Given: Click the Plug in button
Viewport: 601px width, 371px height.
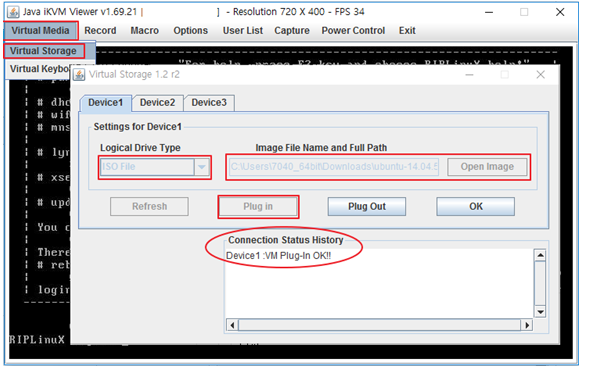Looking at the screenshot, I should pyautogui.click(x=258, y=207).
